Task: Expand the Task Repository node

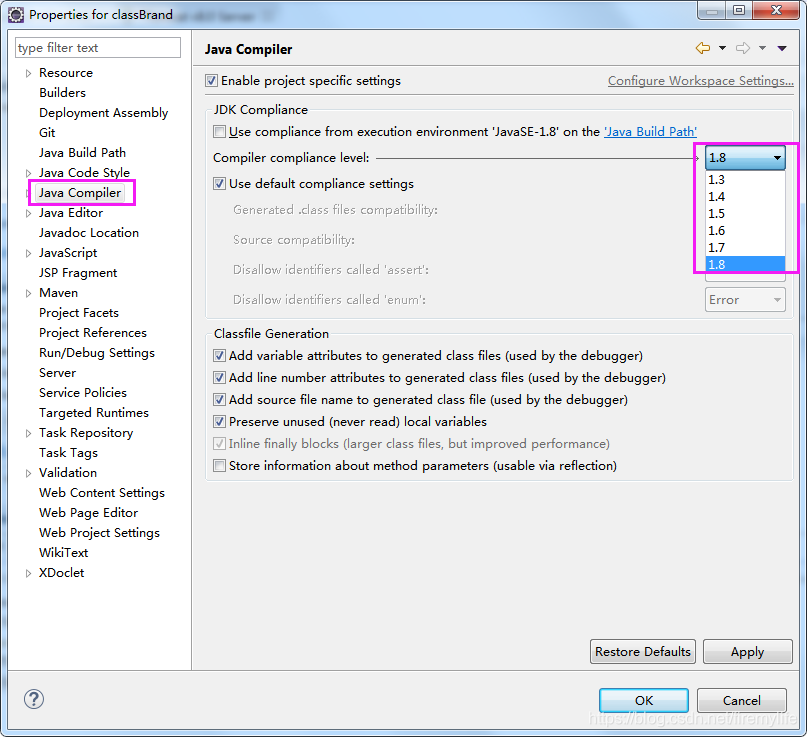Action: tap(28, 433)
